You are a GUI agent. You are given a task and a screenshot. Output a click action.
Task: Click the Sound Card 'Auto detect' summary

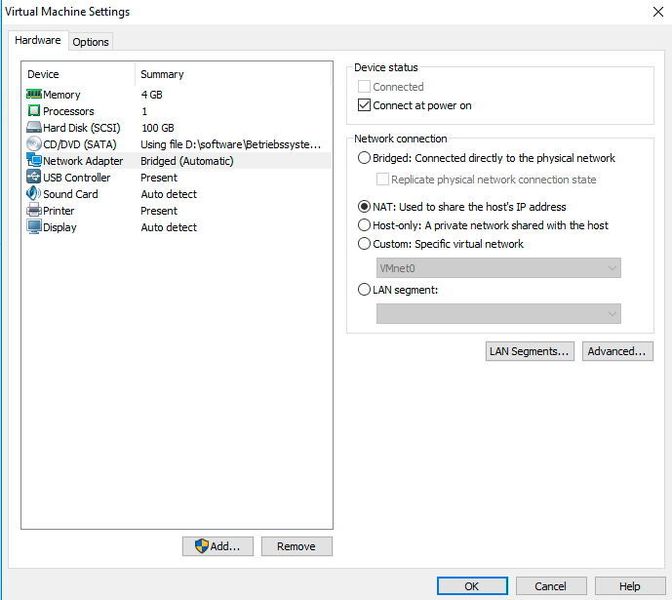pos(169,194)
